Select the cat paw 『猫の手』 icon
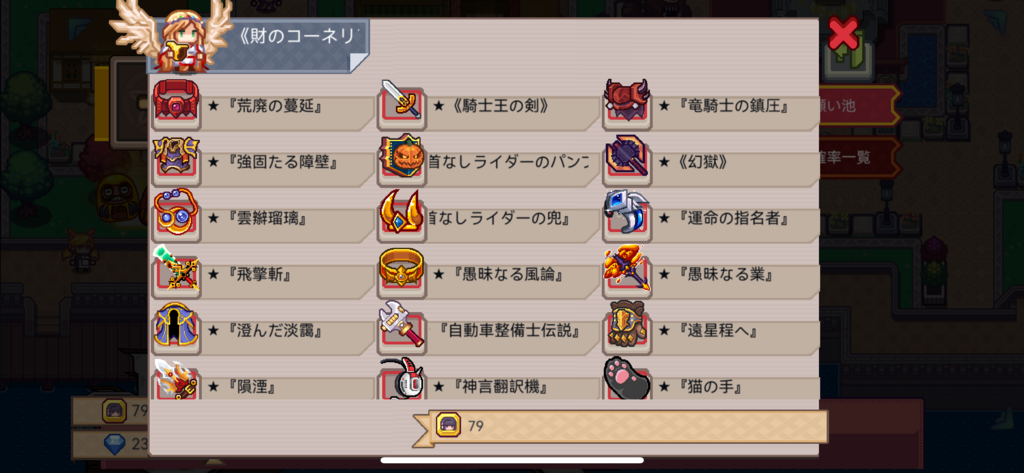This screenshot has width=1024, height=473. coord(626,379)
